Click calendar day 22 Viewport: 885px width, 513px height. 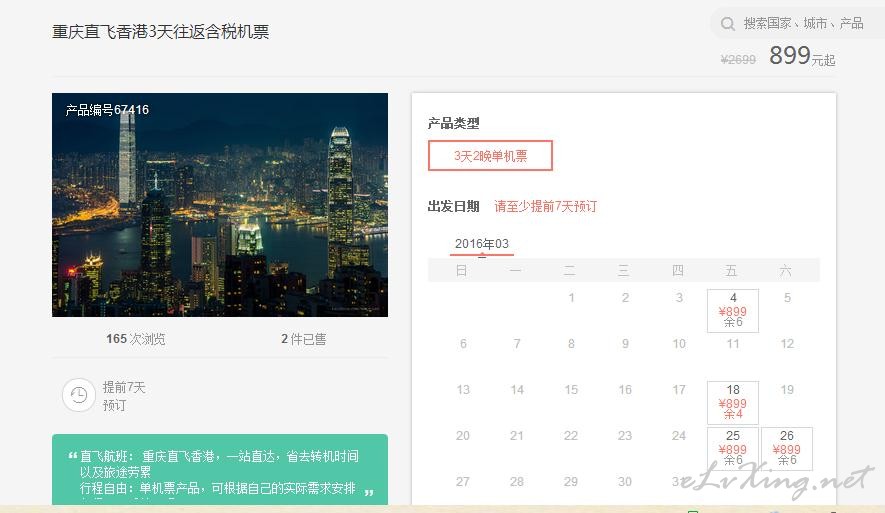pyautogui.click(x=571, y=436)
